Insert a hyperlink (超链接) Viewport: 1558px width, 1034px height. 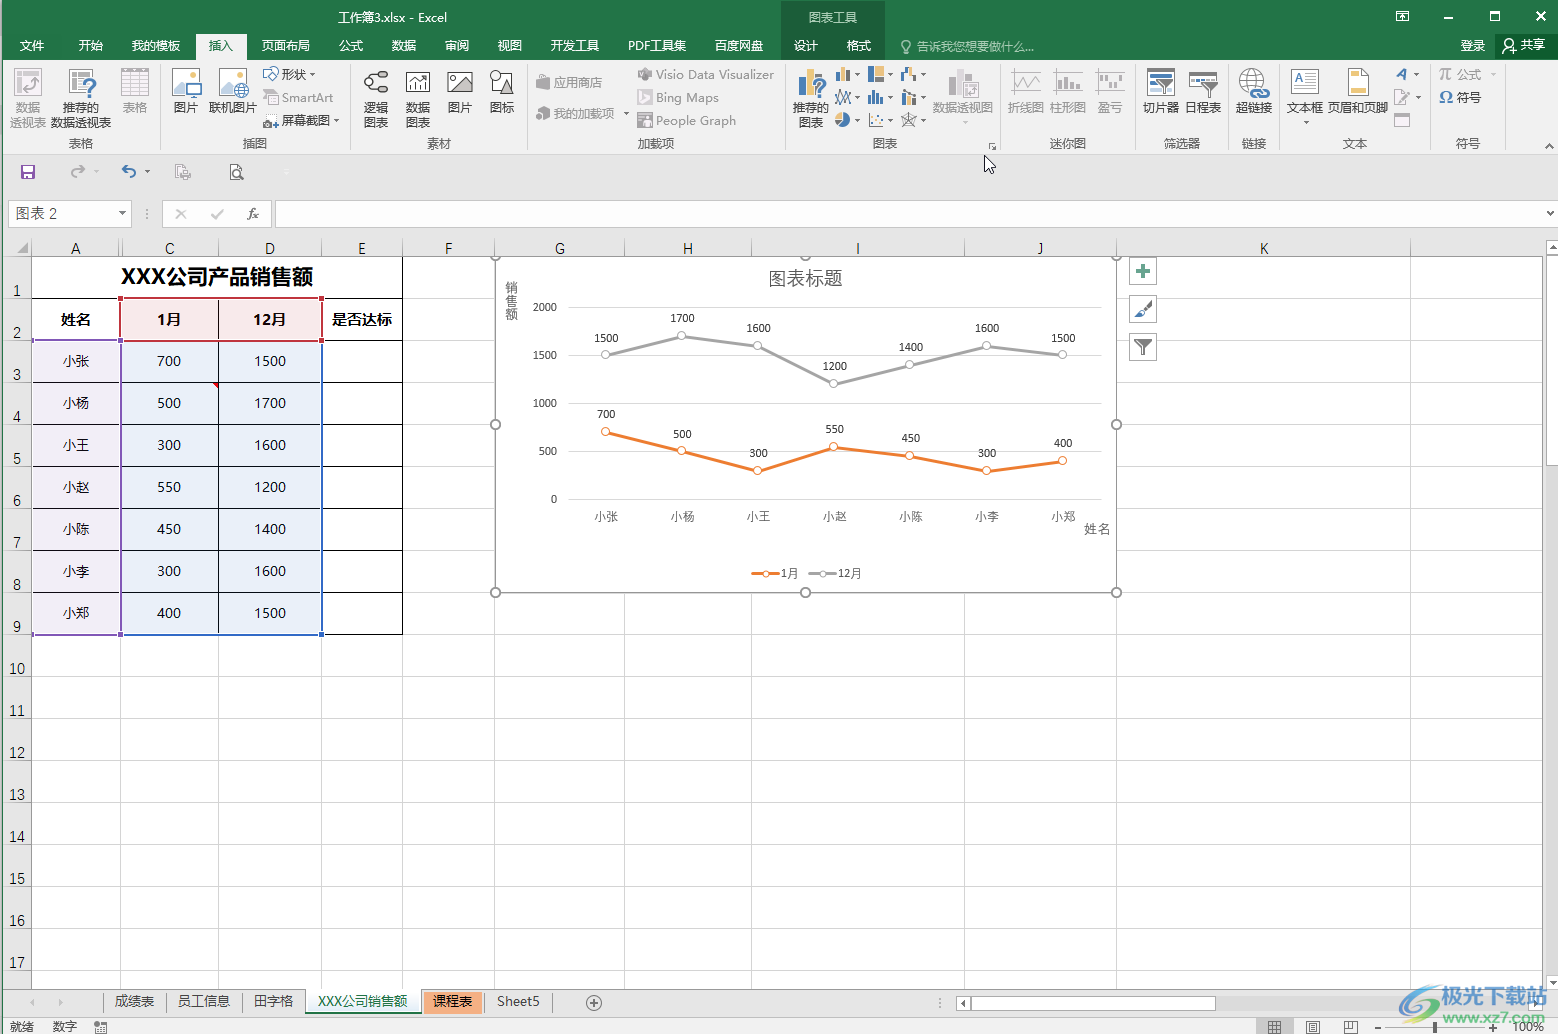[x=1254, y=92]
